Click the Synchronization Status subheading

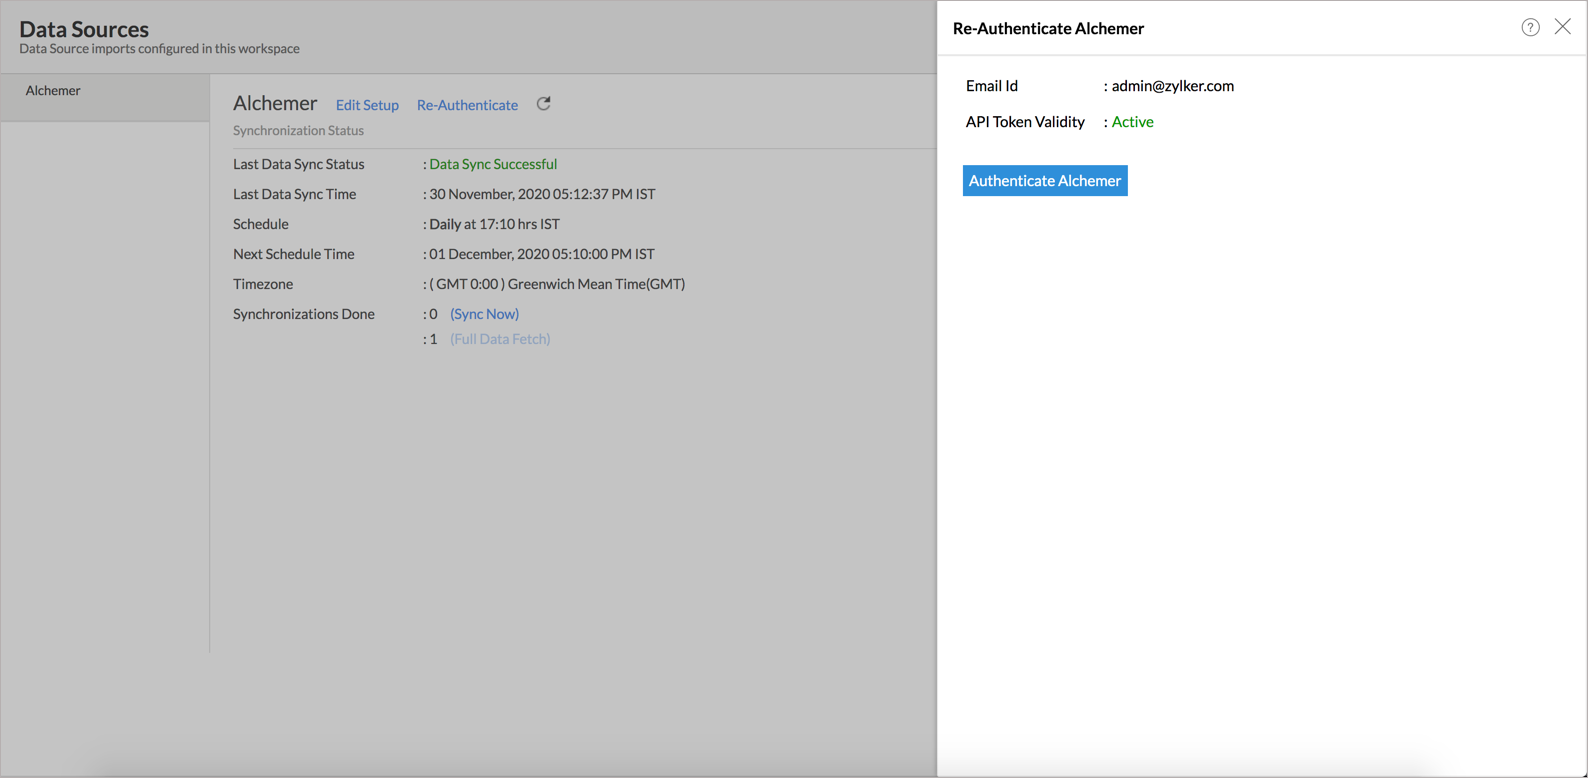tap(298, 131)
